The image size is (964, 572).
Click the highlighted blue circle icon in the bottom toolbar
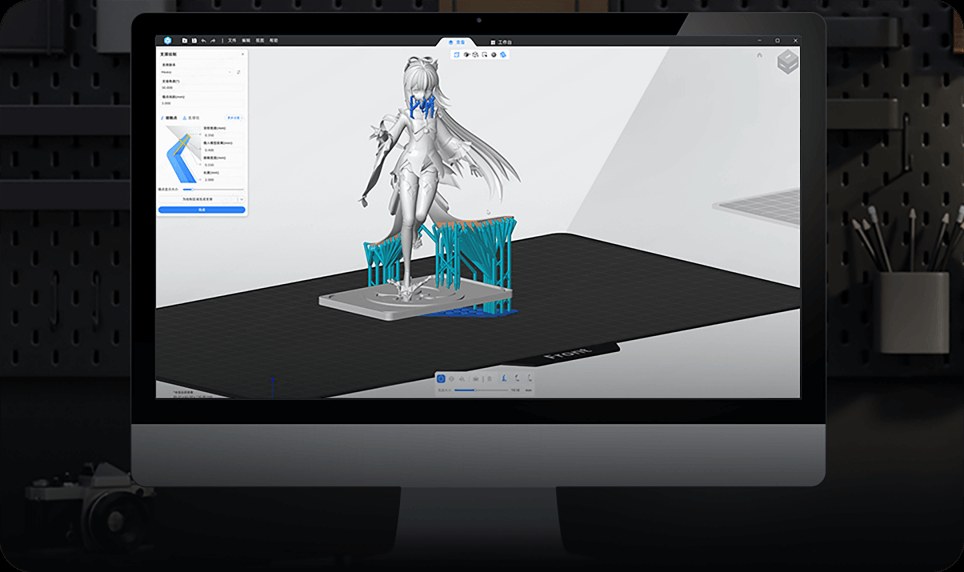[x=441, y=379]
